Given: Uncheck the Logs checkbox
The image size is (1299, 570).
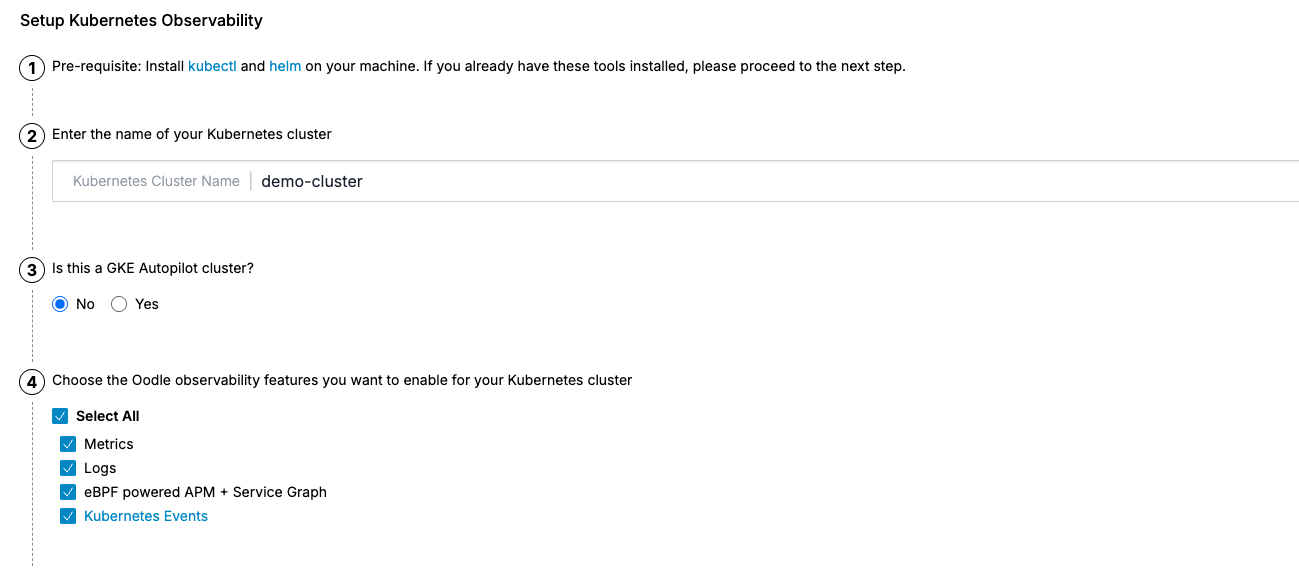Looking at the screenshot, I should 68,468.
